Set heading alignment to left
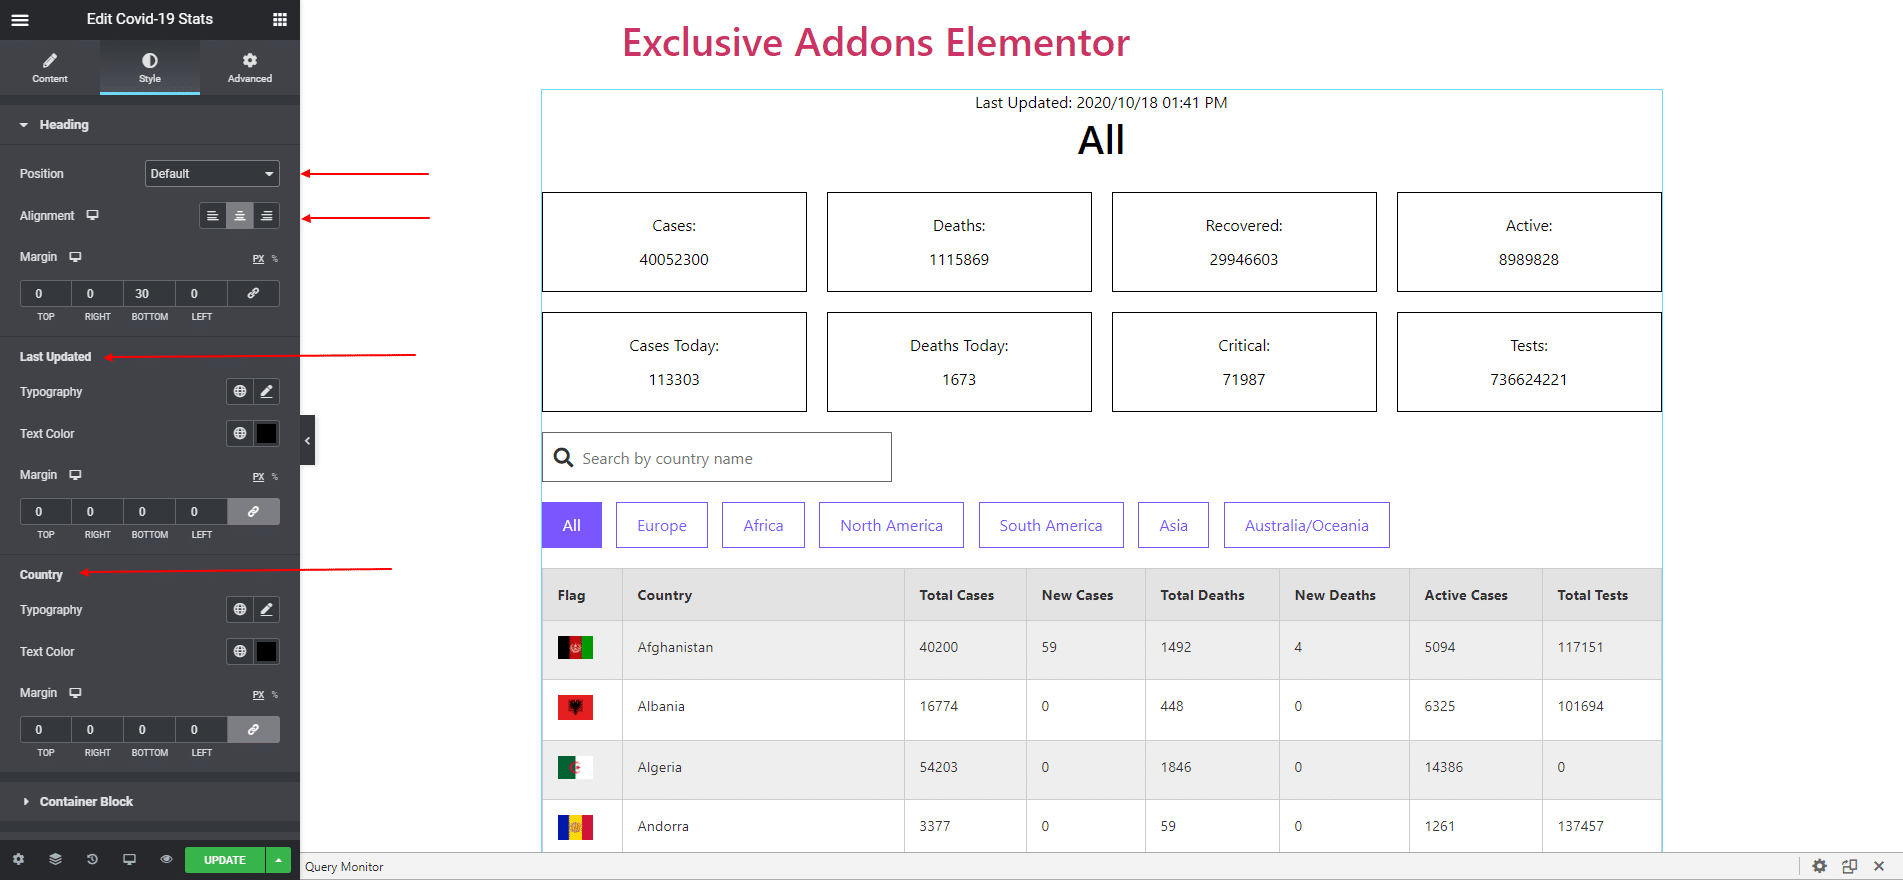 point(212,216)
